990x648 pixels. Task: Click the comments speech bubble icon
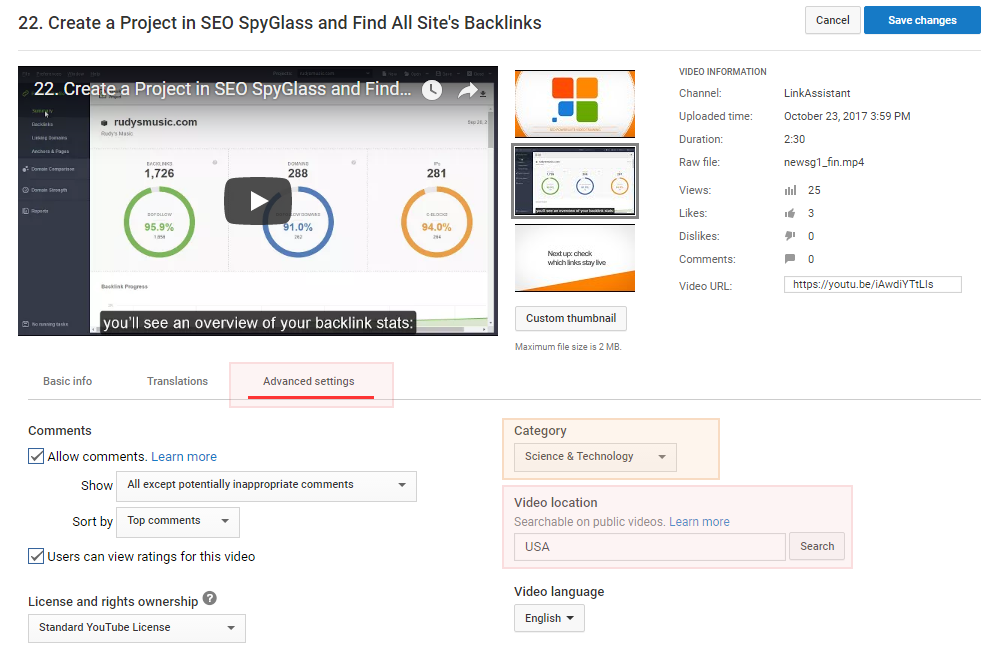(x=790, y=259)
